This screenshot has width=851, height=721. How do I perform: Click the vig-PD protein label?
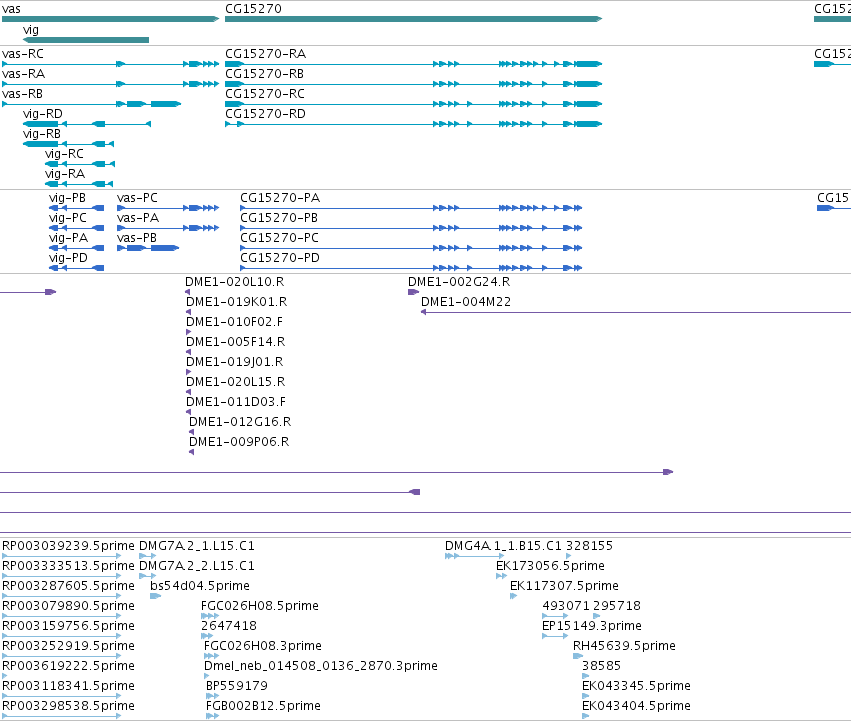point(68,258)
